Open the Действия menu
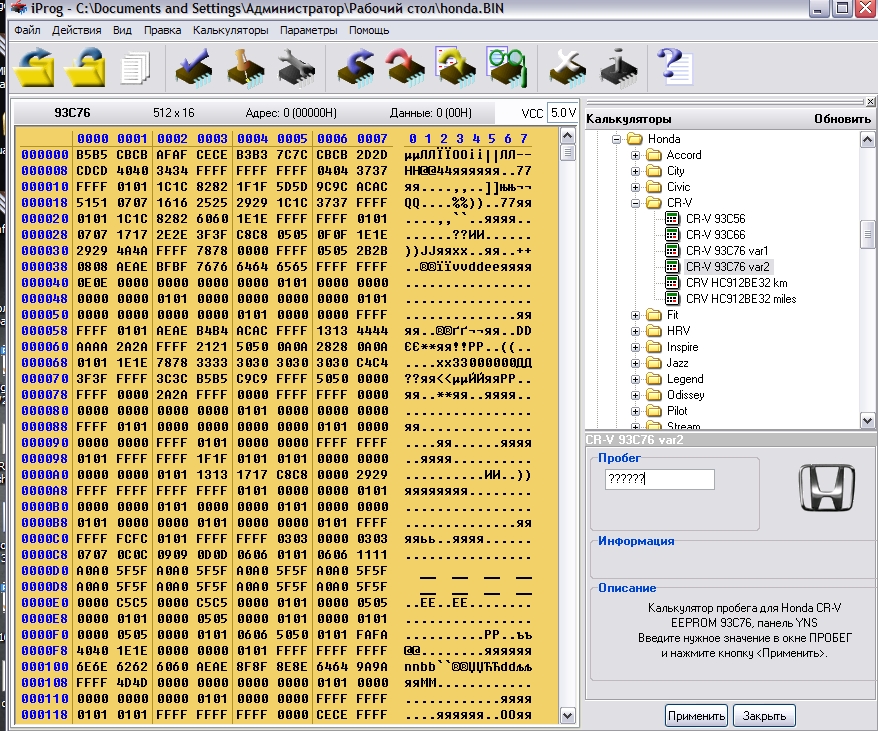 (x=77, y=30)
